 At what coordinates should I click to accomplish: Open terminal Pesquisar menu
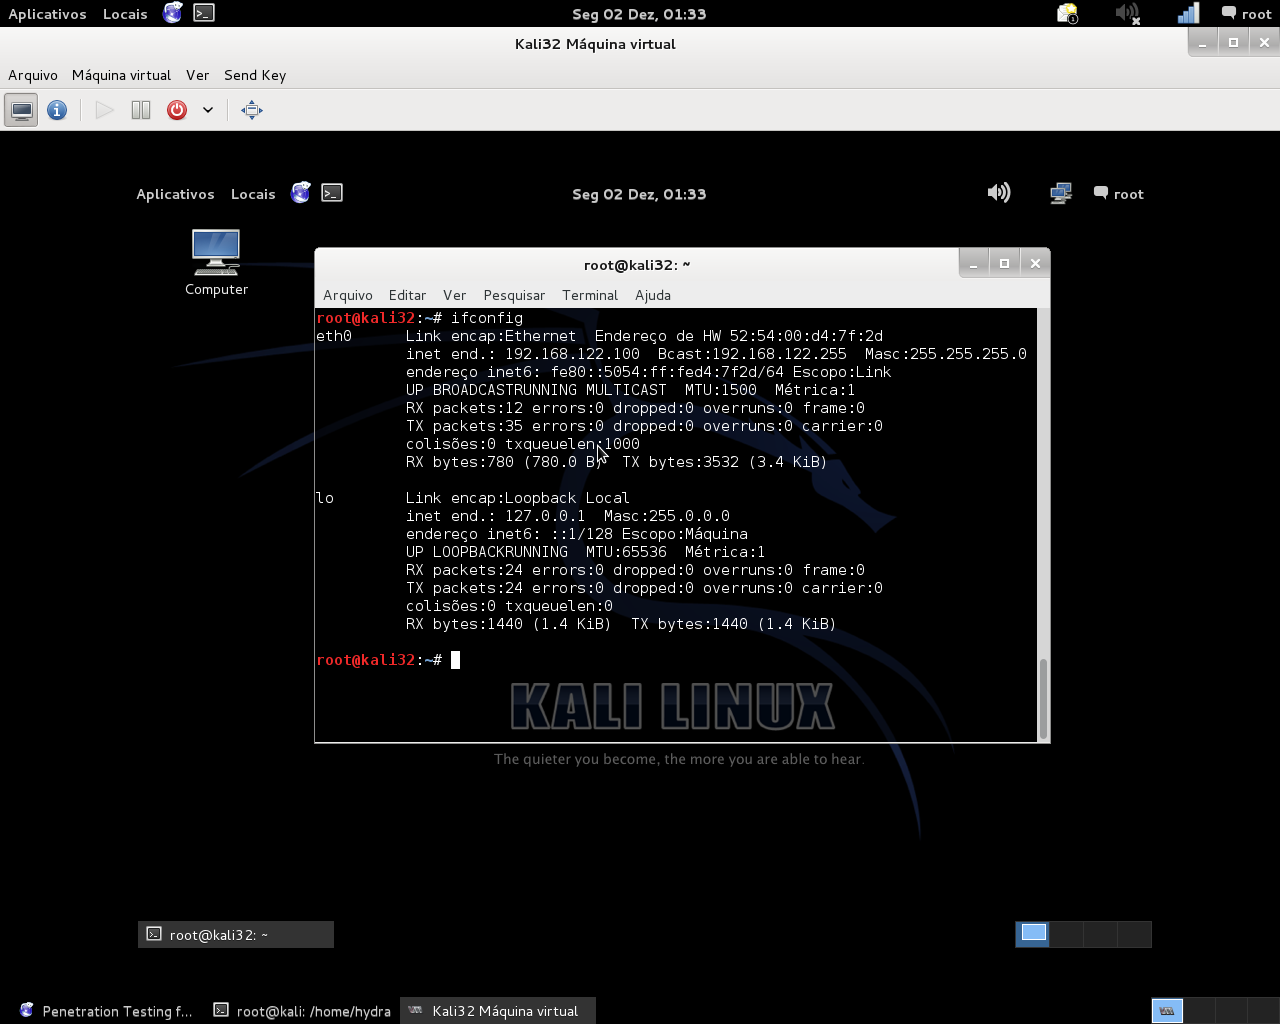514,295
